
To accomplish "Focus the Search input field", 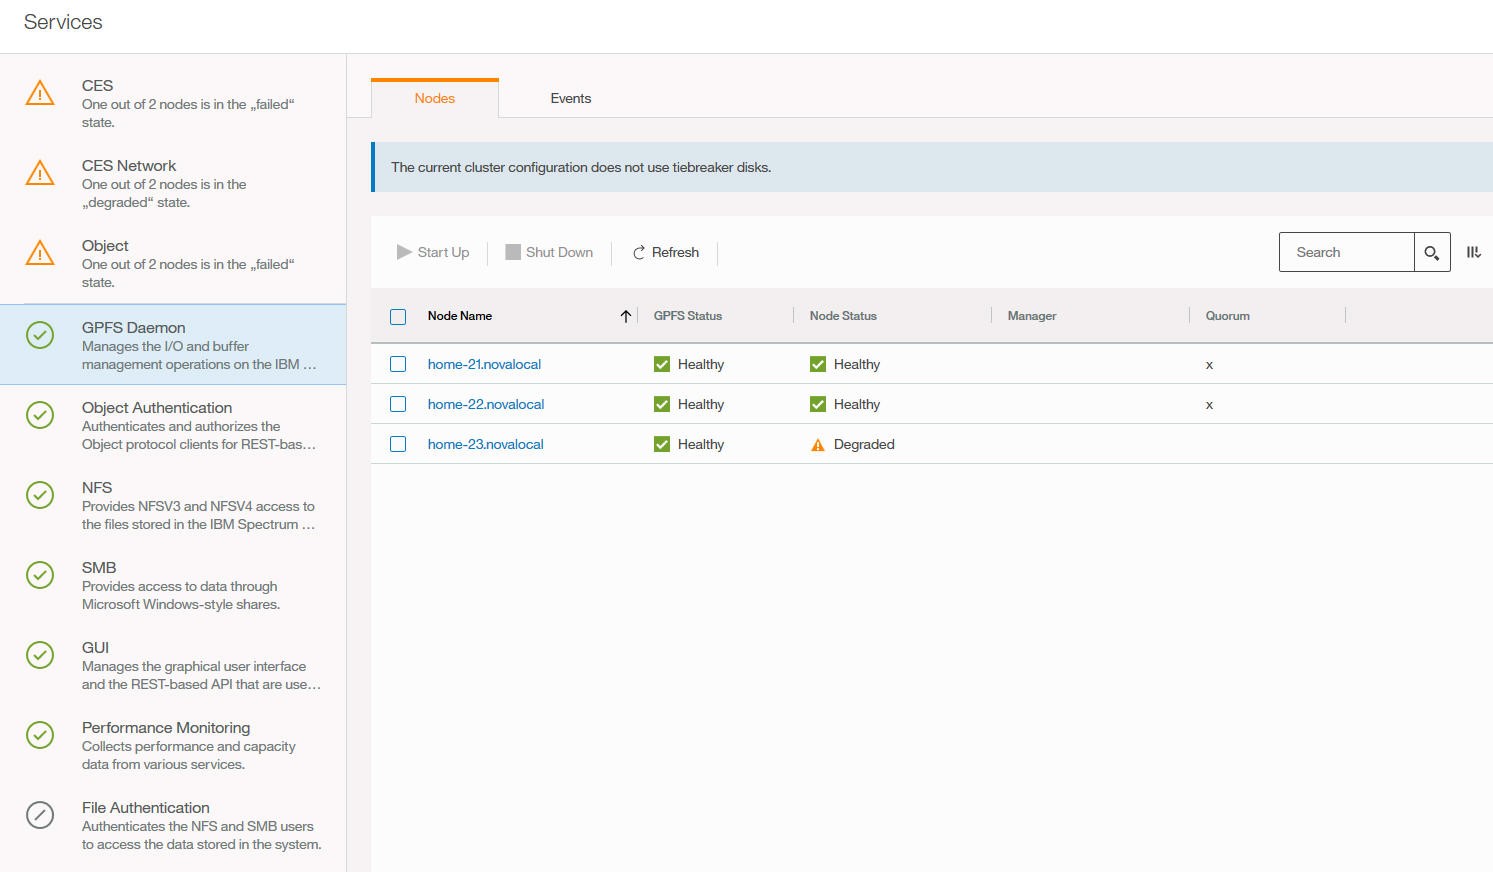I will pyautogui.click(x=1346, y=252).
